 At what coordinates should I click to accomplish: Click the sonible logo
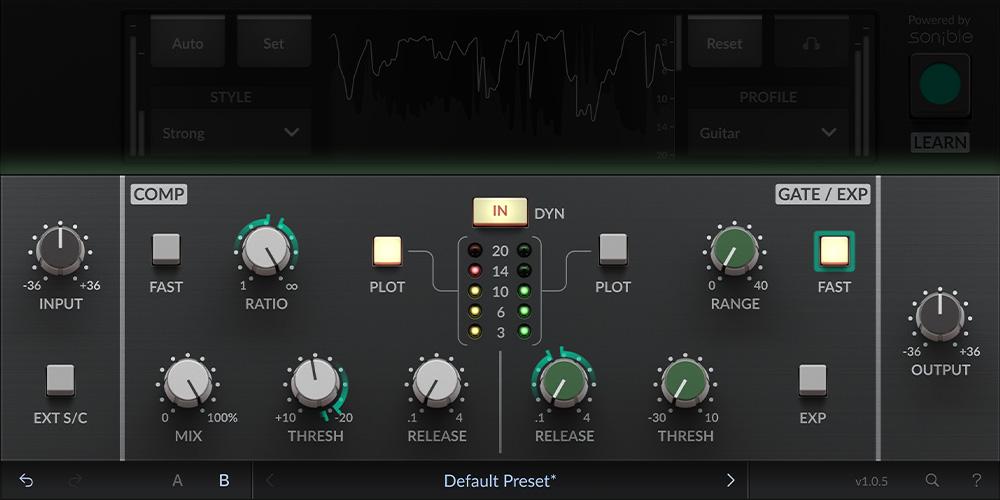[940, 37]
